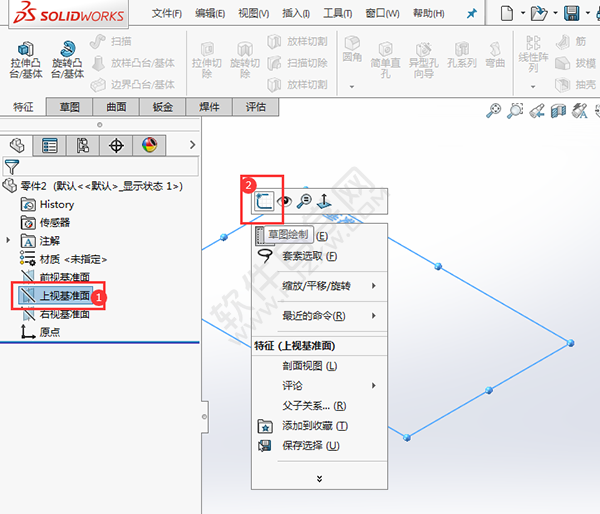Click Zoom to Selection in context toolbar
Viewport: 600px width, 514px height.
click(x=304, y=201)
